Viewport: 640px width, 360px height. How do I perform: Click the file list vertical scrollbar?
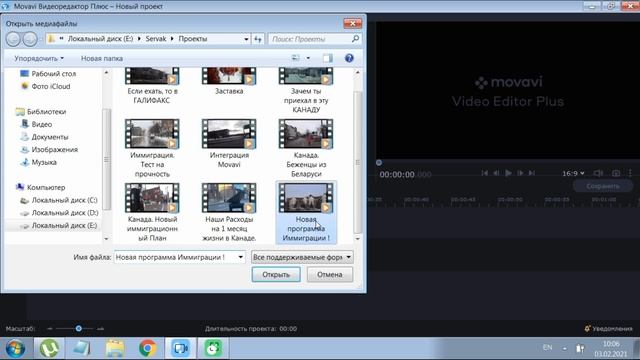tap(358, 162)
